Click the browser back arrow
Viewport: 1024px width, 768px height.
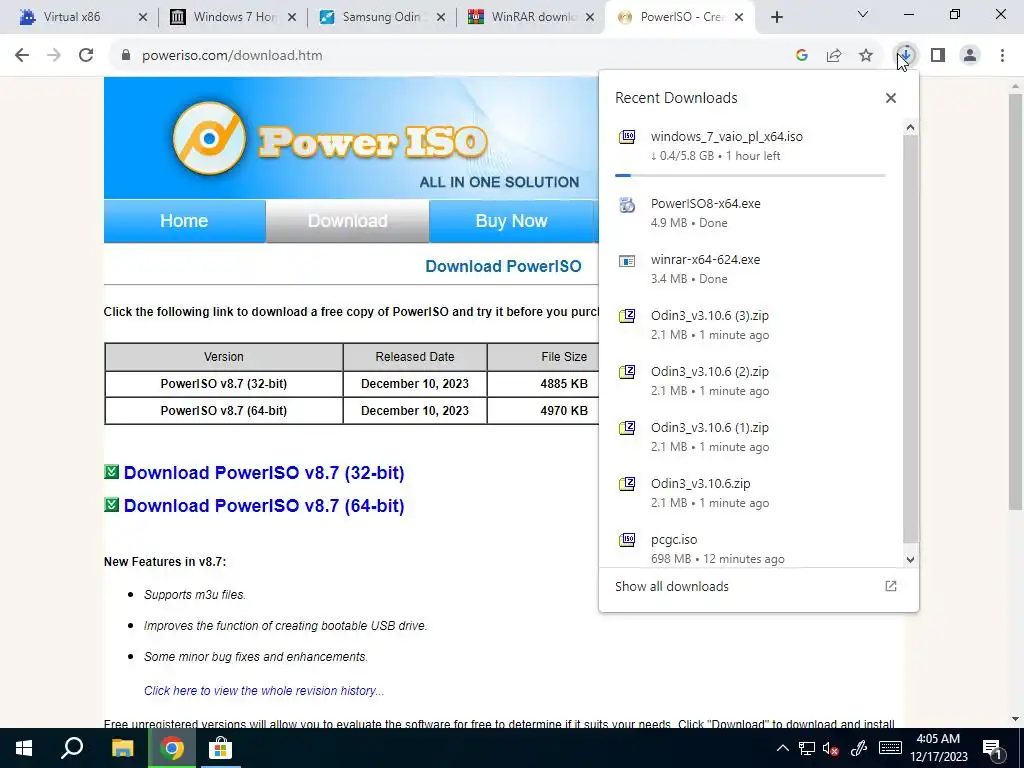22,56
